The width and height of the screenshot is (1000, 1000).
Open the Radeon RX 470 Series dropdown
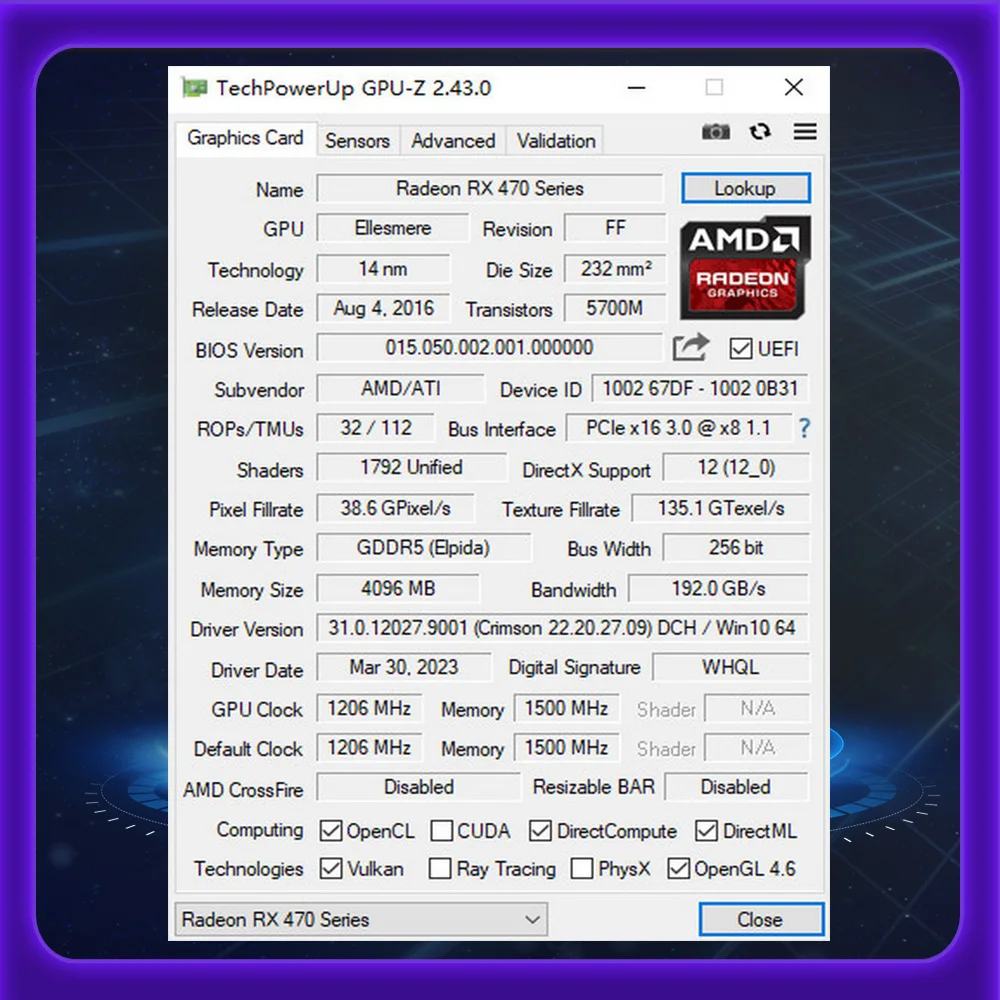point(534,918)
